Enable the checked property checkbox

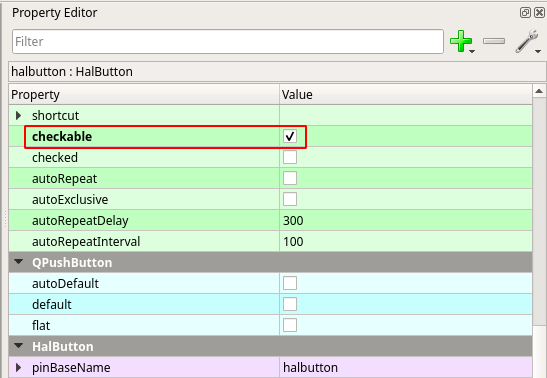coord(290,157)
